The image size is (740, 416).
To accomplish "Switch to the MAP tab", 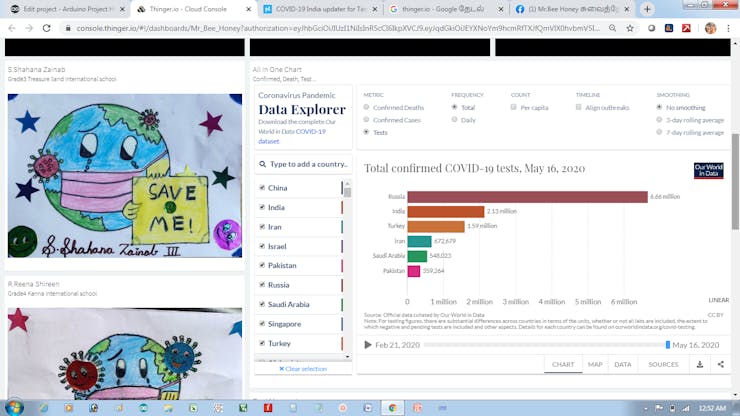I will [x=595, y=364].
